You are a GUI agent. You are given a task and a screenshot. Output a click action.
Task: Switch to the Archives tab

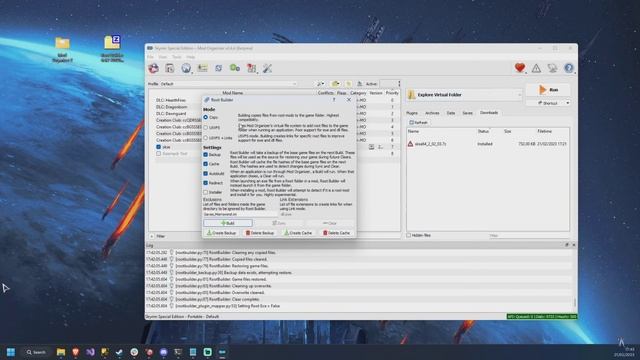pos(432,113)
